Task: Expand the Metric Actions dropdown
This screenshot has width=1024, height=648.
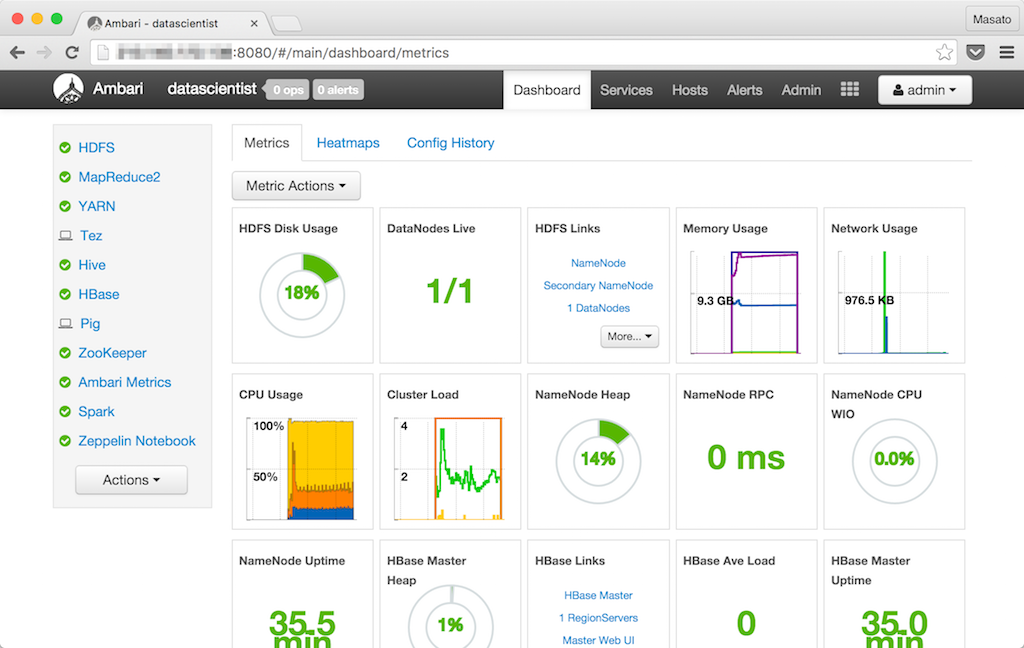Action: pos(296,186)
